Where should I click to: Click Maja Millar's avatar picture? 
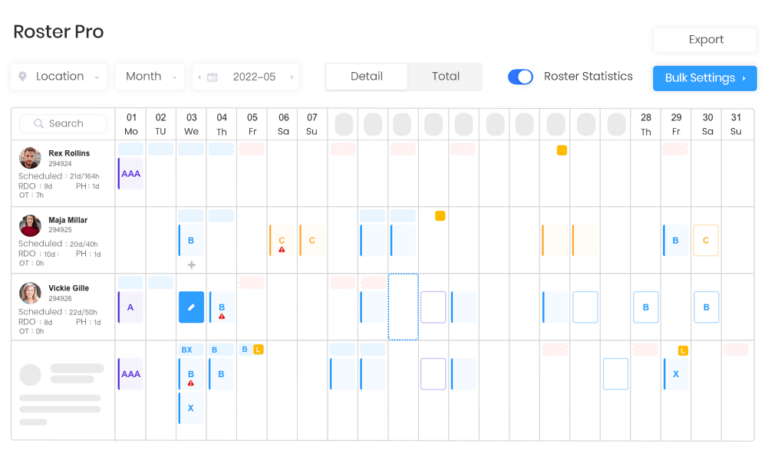coord(30,225)
